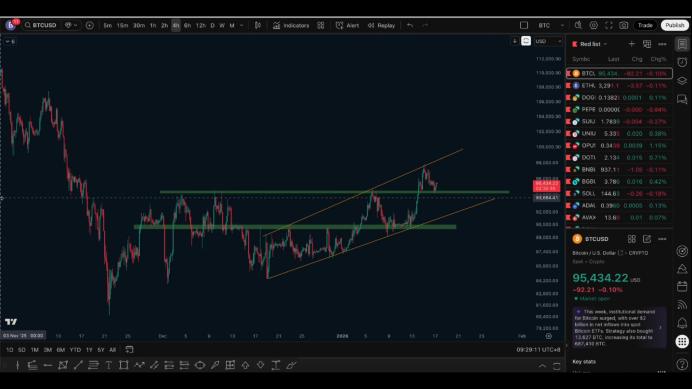Expand the Bitcoin news summary card
The image size is (692, 389).
point(620,327)
